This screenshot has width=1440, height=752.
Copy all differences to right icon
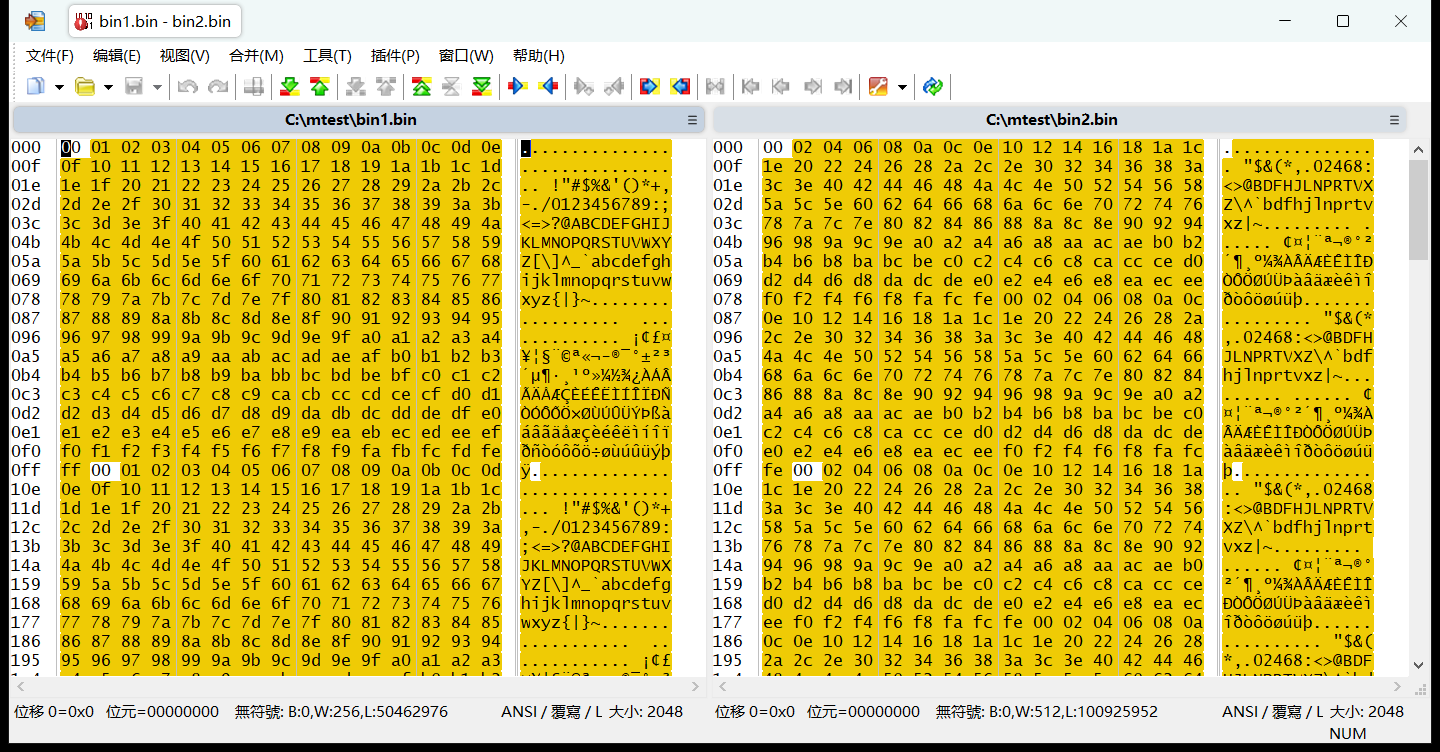pyautogui.click(x=650, y=87)
